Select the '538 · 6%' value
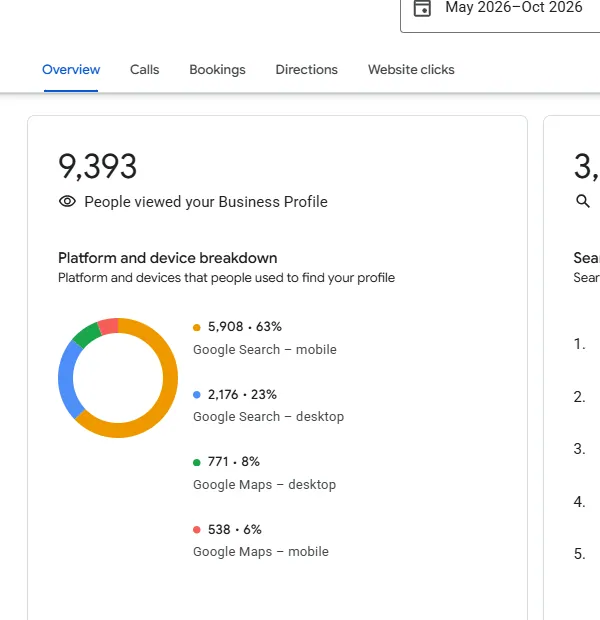This screenshot has height=620, width=600. pos(235,530)
